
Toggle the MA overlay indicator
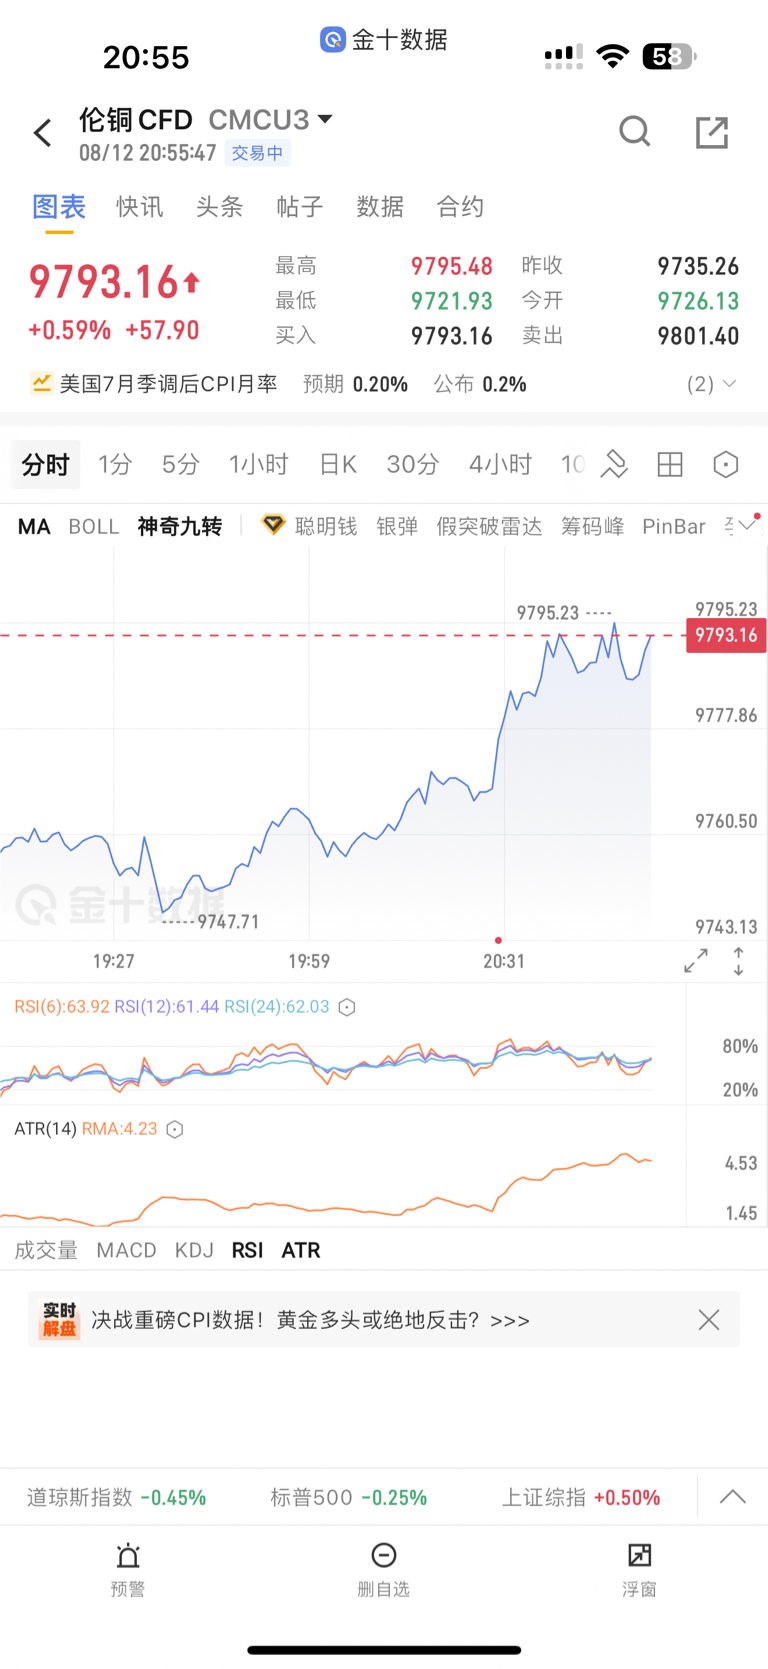[34, 526]
